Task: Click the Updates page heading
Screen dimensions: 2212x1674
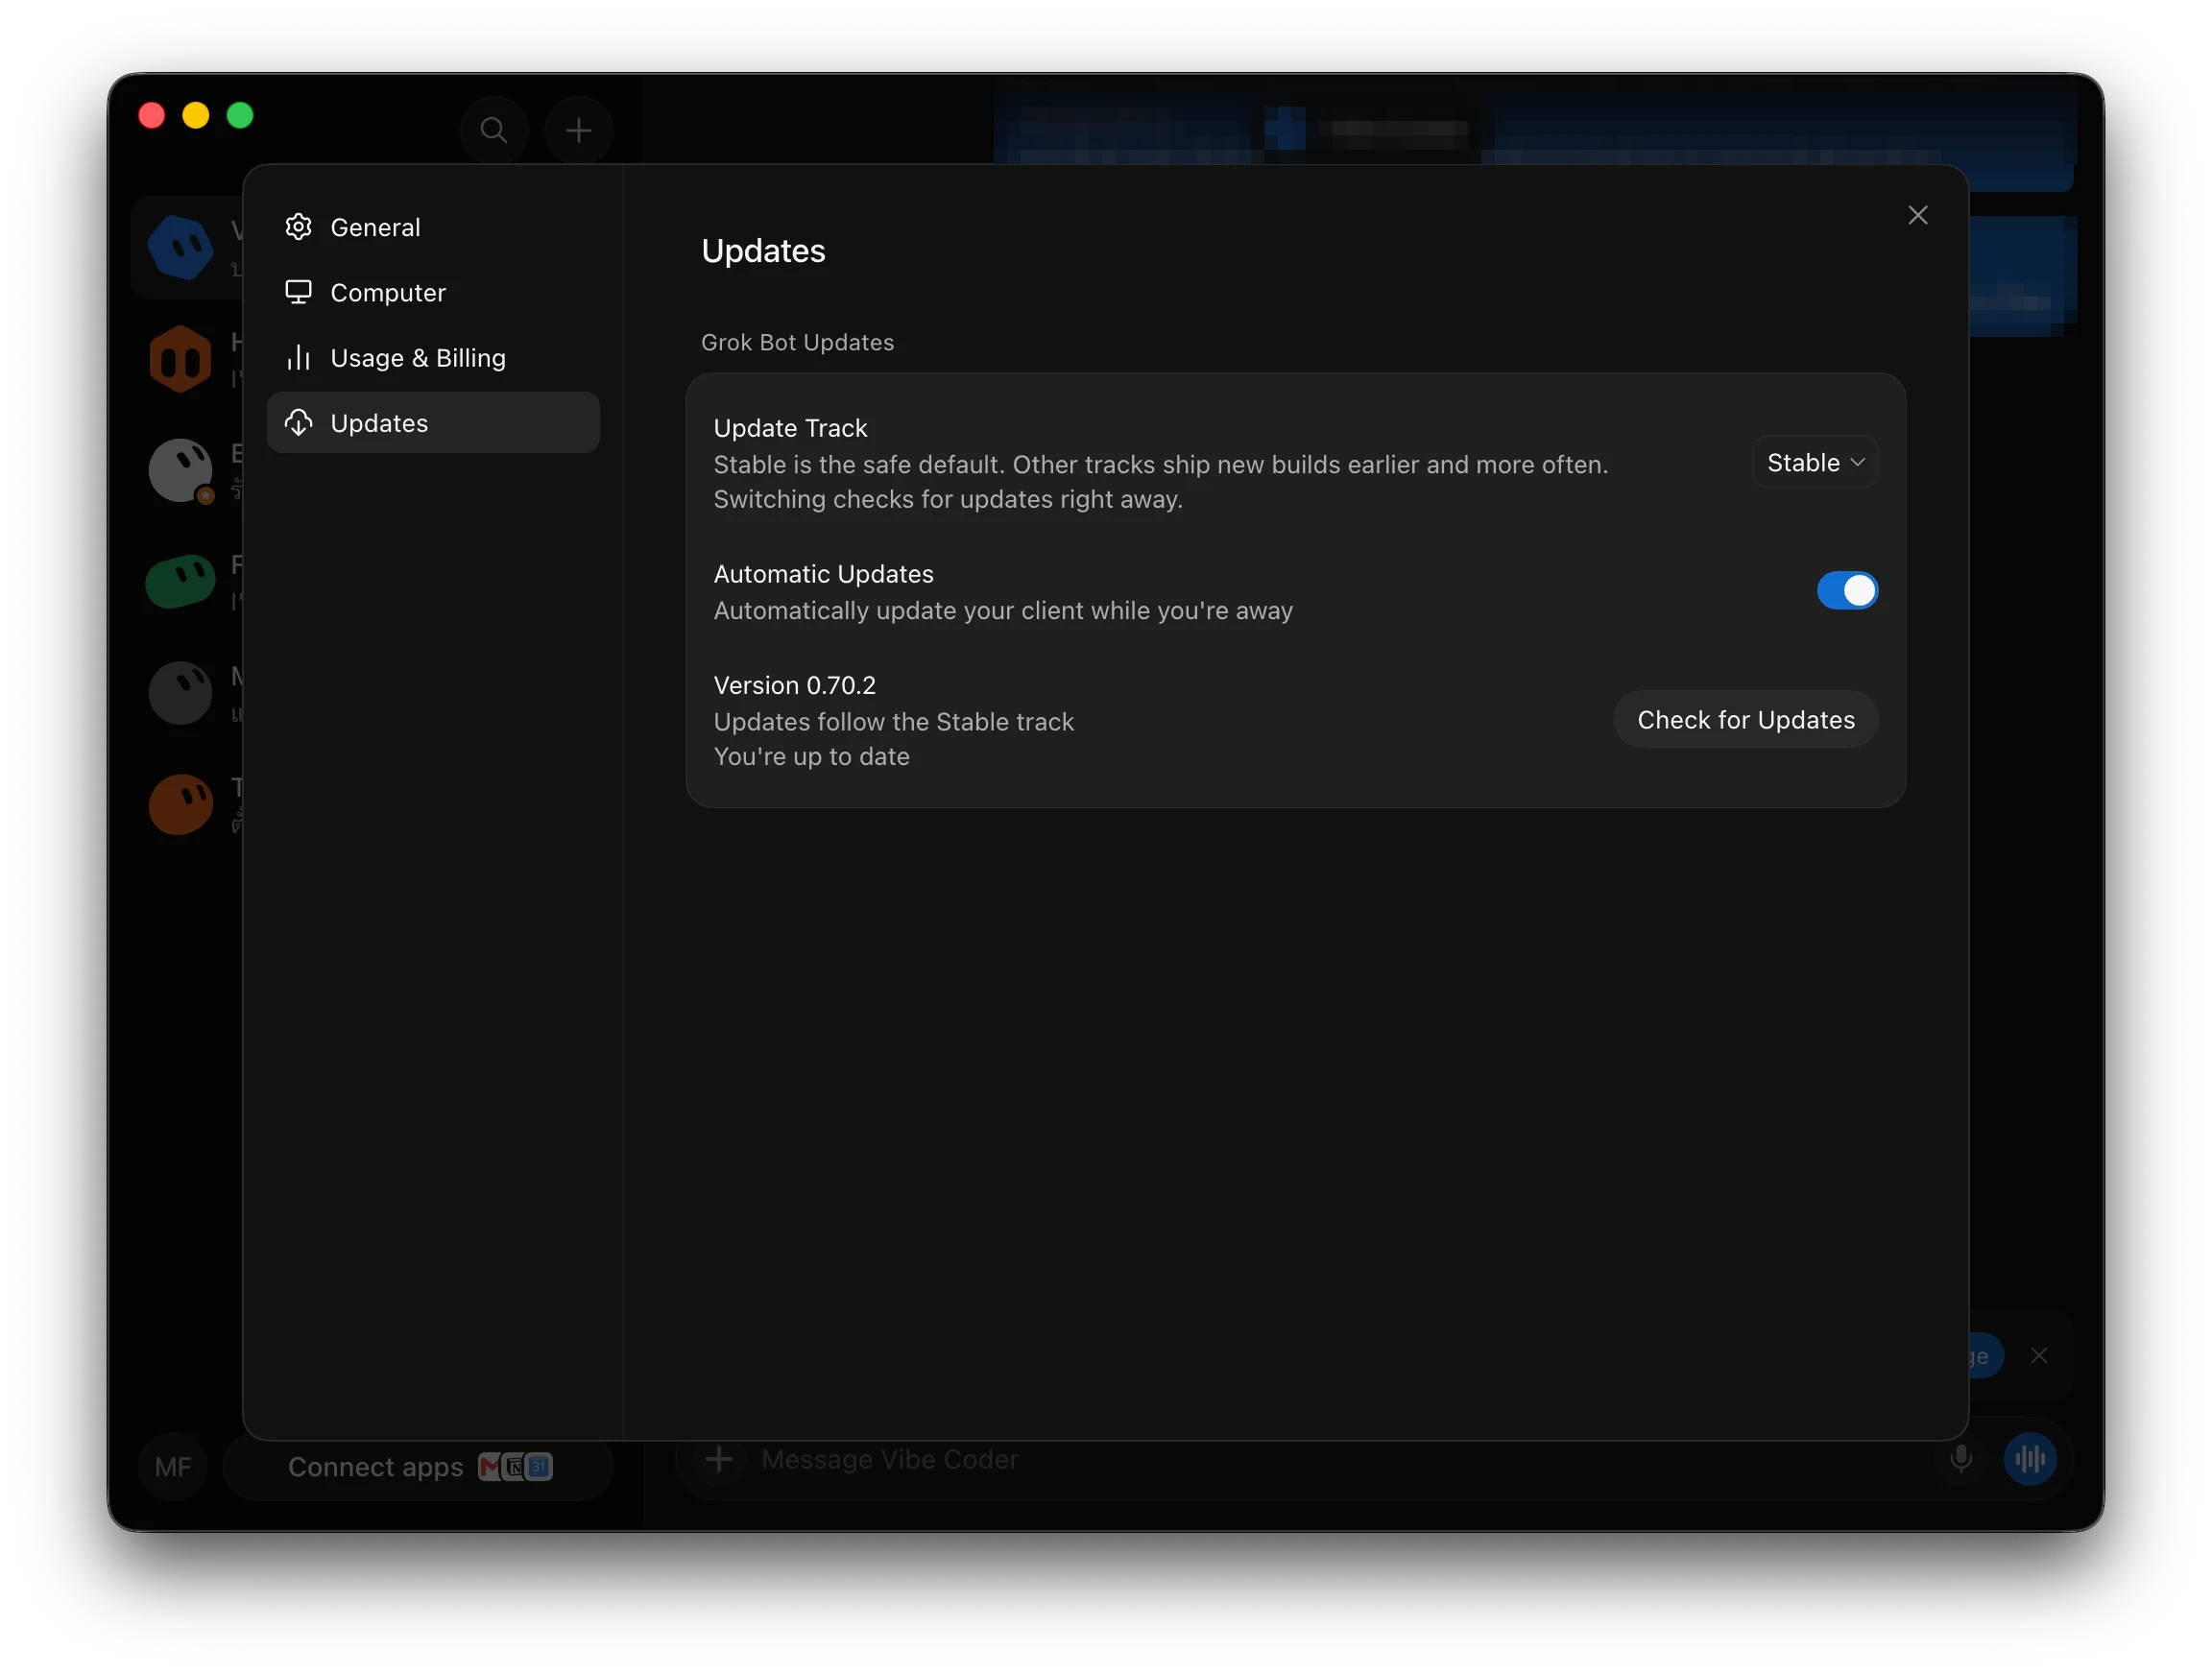Action: pyautogui.click(x=763, y=250)
